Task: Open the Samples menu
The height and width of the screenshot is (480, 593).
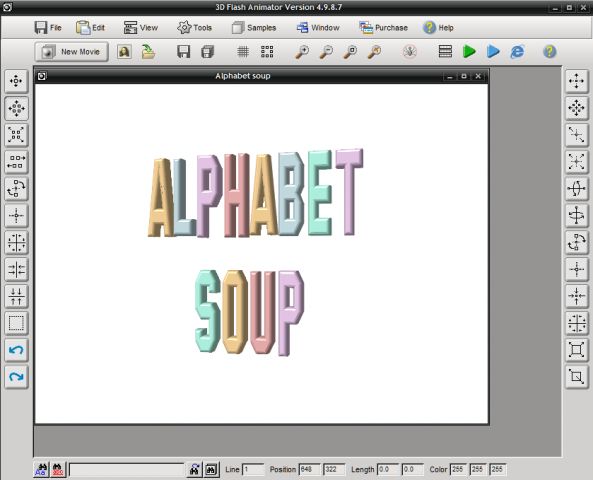Action: coord(254,28)
